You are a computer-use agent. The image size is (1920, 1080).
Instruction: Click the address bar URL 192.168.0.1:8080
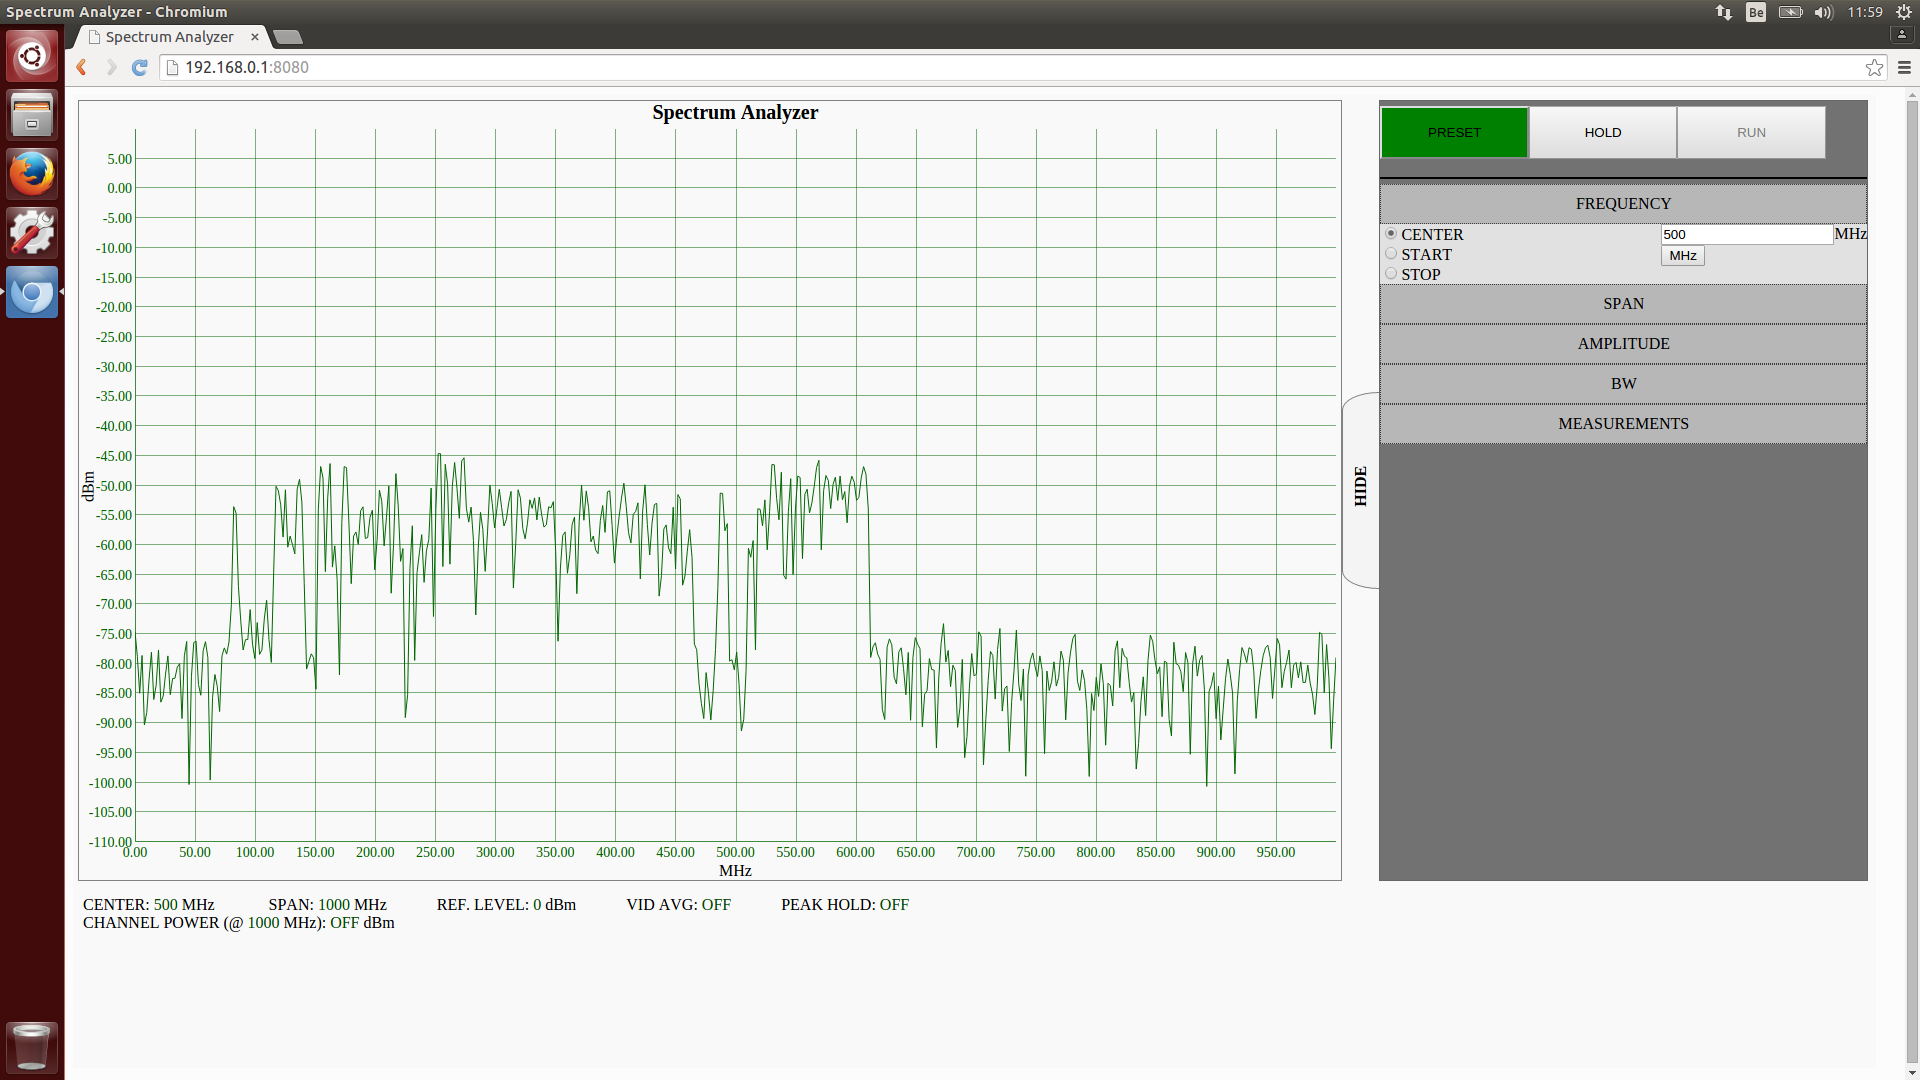247,67
